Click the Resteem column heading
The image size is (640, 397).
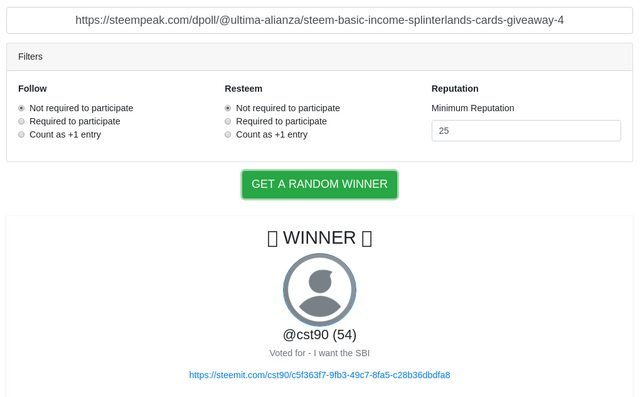(243, 89)
